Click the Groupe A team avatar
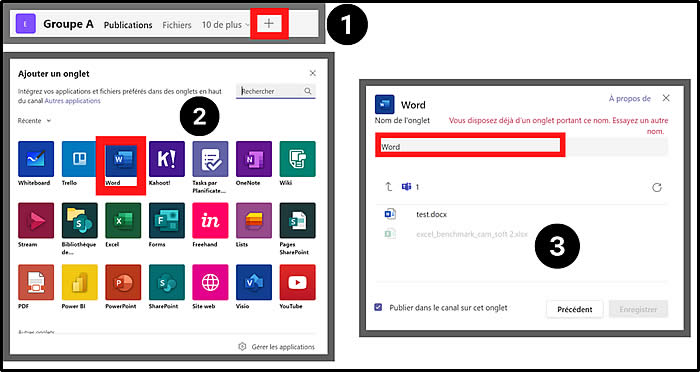Image resolution: width=700 pixels, height=372 pixels. pyautogui.click(x=25, y=24)
